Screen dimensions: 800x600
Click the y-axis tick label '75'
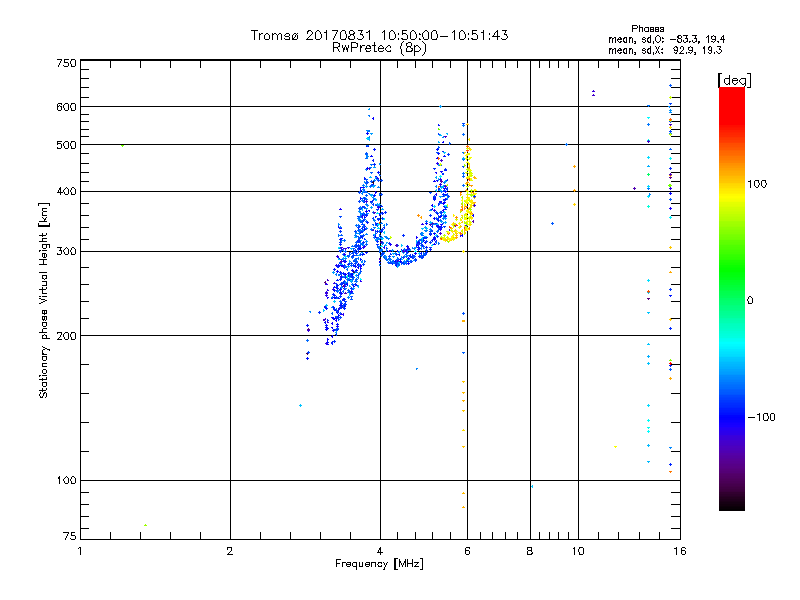coord(69,536)
